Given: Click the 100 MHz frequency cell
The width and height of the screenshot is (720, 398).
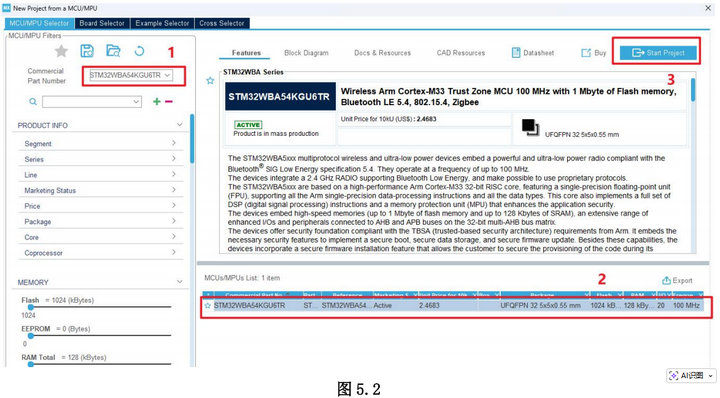Looking at the screenshot, I should click(686, 305).
